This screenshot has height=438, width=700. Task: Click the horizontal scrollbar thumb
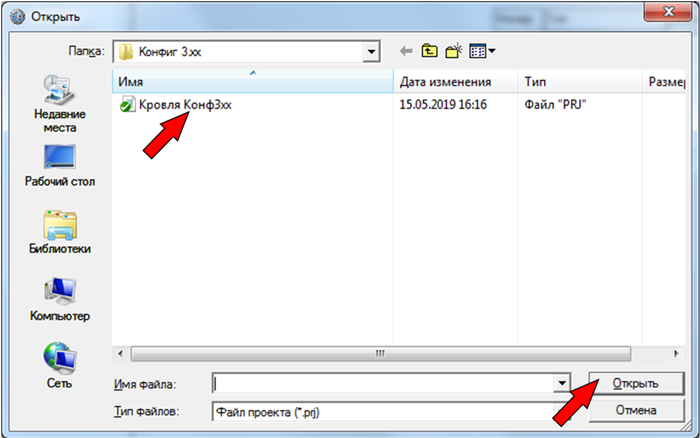coord(380,354)
